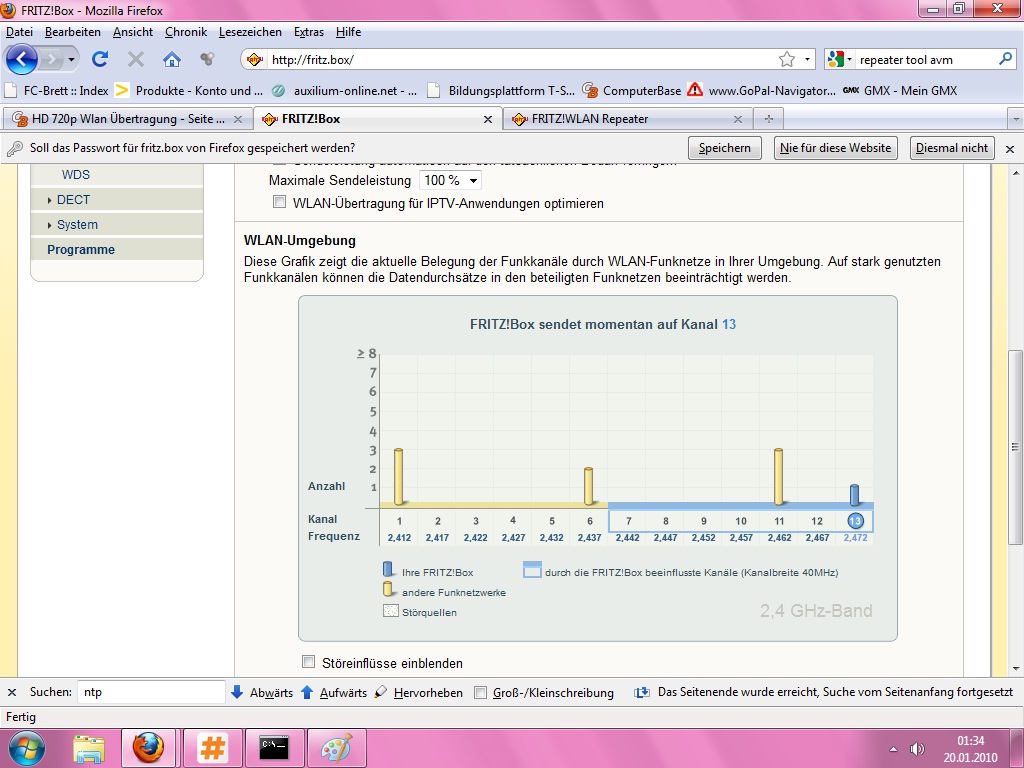Open ComputerBase bookmark
The height and width of the screenshot is (768, 1024).
tap(632, 91)
